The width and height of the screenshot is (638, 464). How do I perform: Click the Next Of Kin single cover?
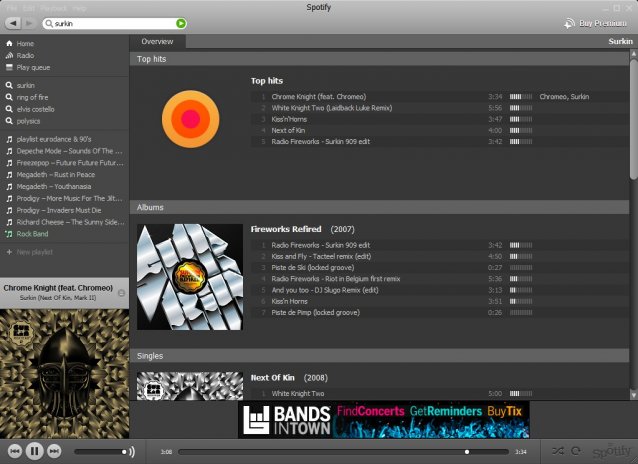click(x=190, y=386)
